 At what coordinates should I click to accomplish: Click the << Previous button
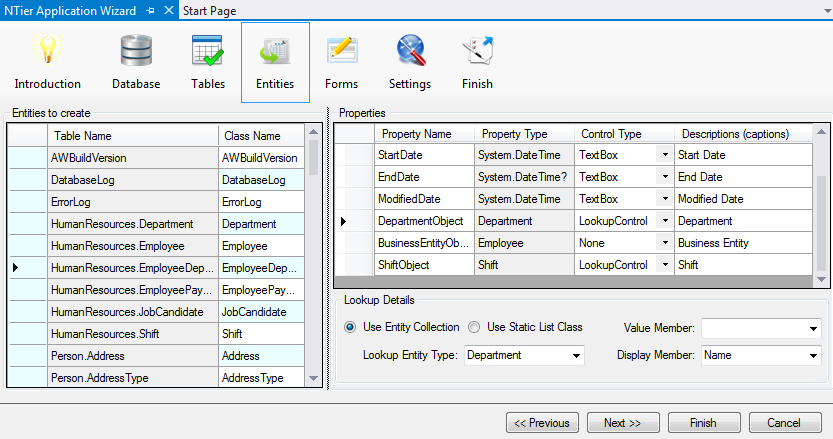(542, 423)
